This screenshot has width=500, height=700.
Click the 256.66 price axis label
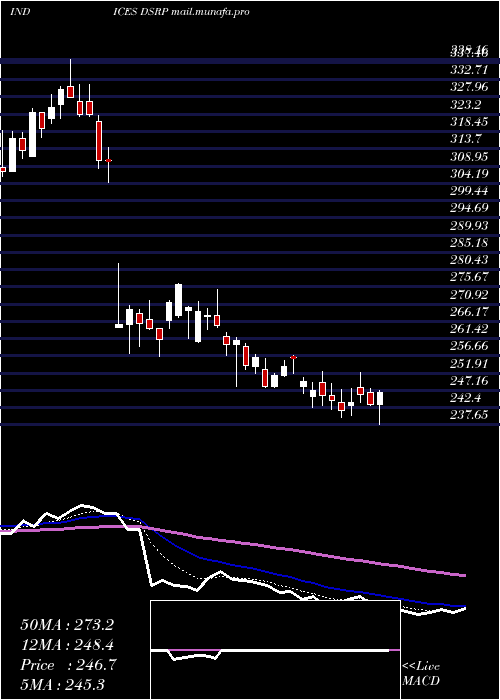click(470, 346)
